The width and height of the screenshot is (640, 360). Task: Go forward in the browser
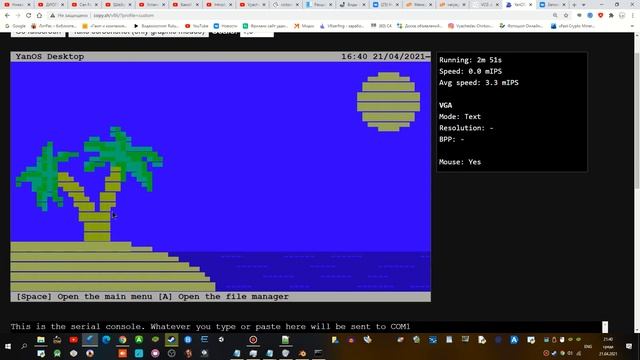click(x=18, y=16)
